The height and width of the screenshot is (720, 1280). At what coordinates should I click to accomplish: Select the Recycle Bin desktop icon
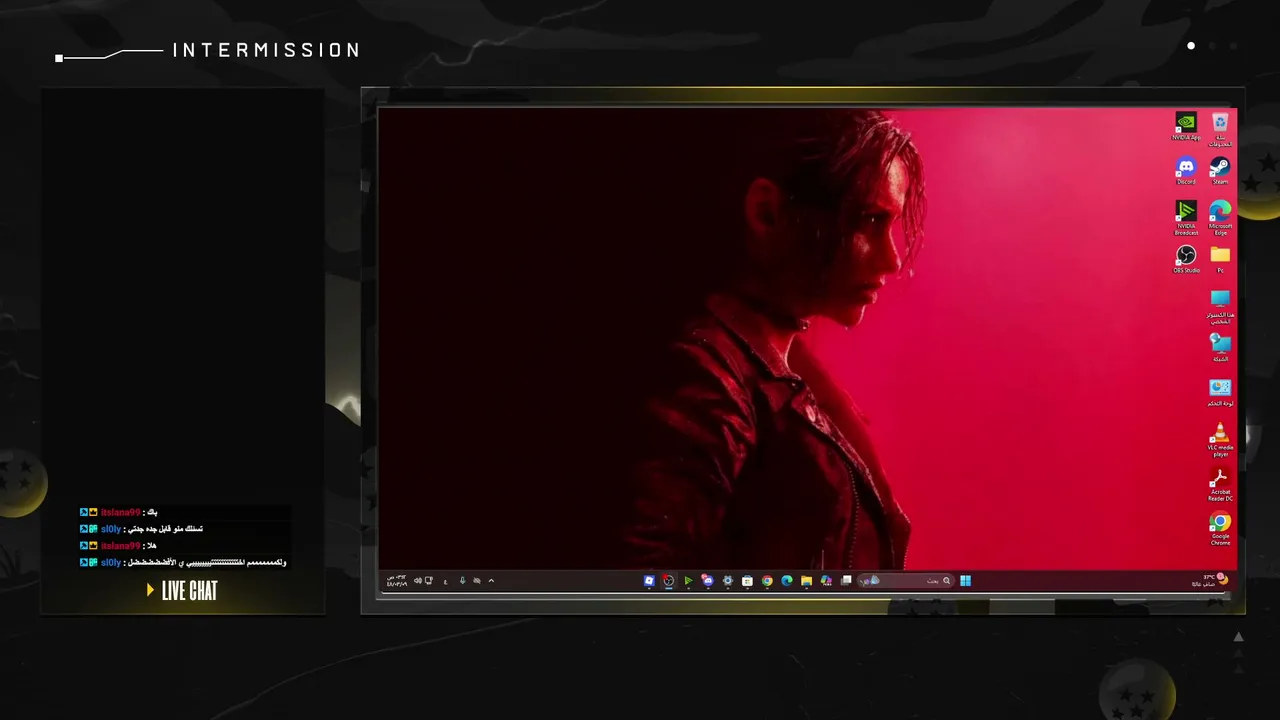coord(1220,129)
